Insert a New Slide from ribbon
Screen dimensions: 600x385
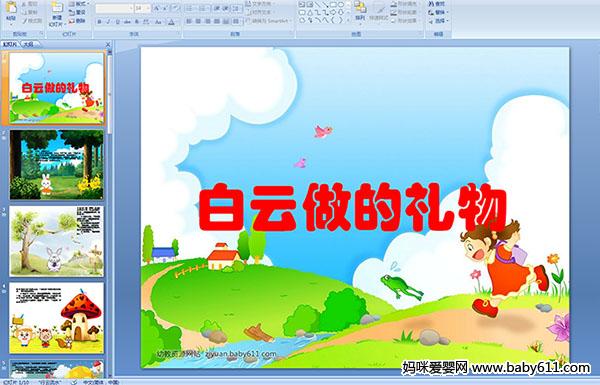click(x=57, y=14)
